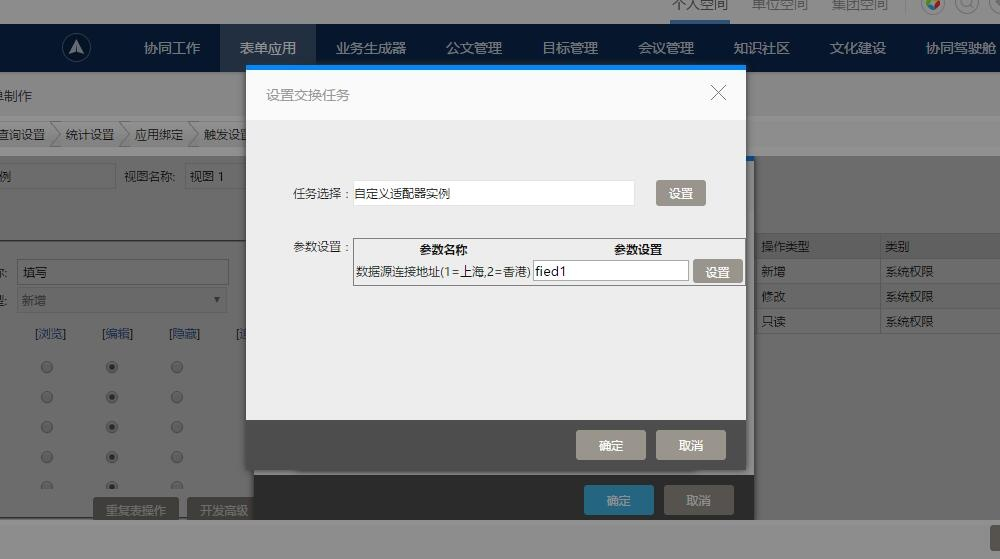The height and width of the screenshot is (559, 1000).
Task: Open the 文化建设 menu
Action: [x=858, y=48]
